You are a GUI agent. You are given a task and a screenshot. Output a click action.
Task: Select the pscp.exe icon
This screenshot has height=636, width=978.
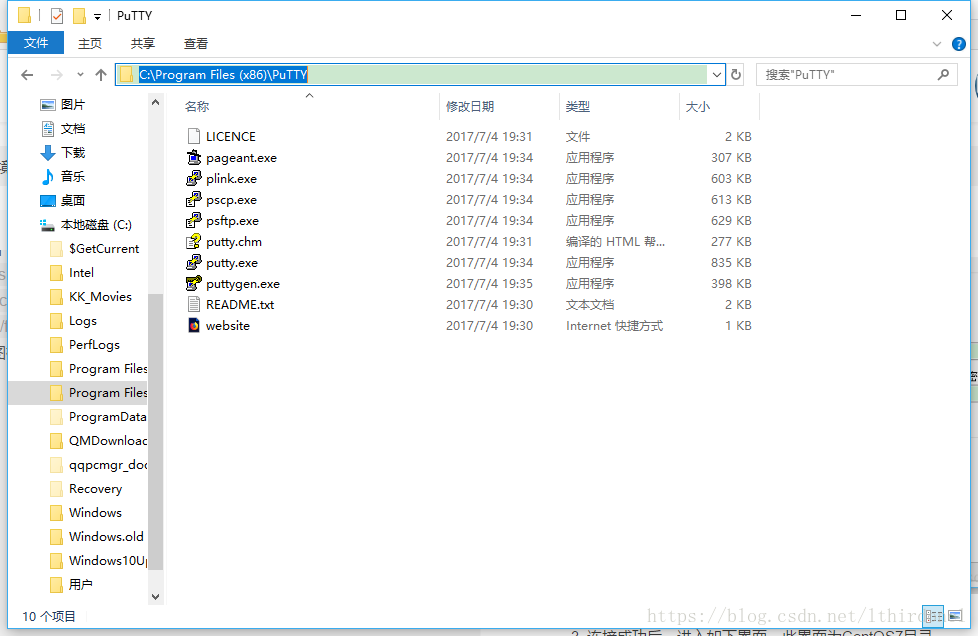(x=194, y=200)
